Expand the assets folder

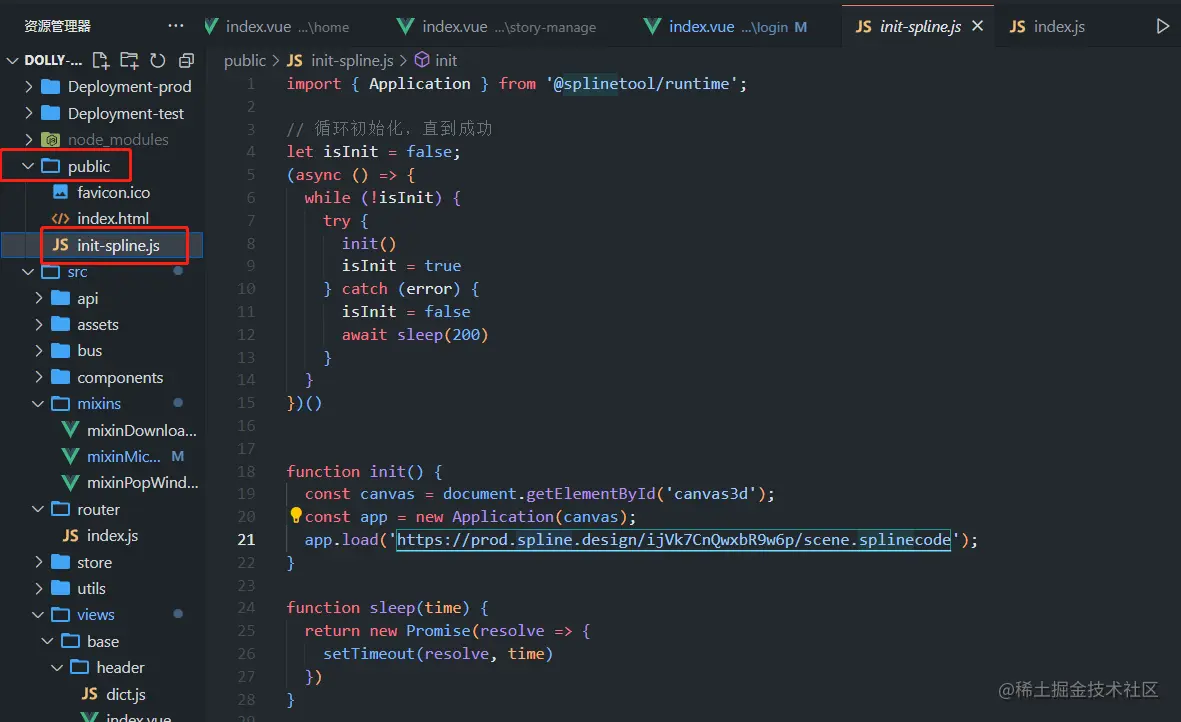pos(38,324)
